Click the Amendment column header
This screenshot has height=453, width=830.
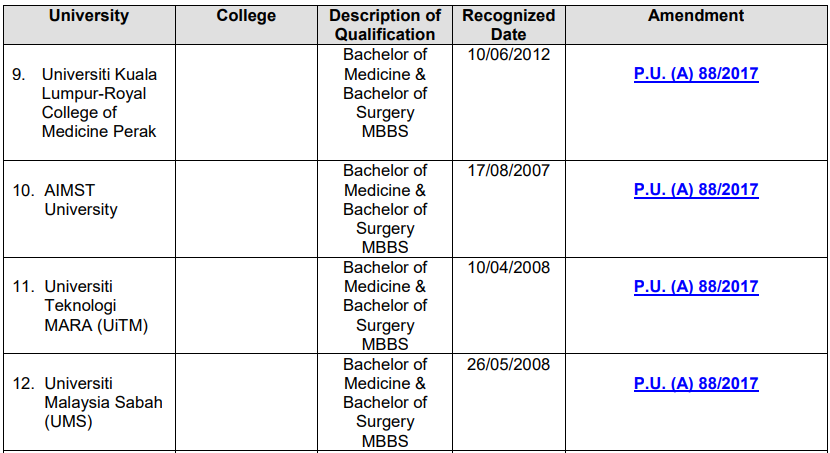(x=696, y=16)
